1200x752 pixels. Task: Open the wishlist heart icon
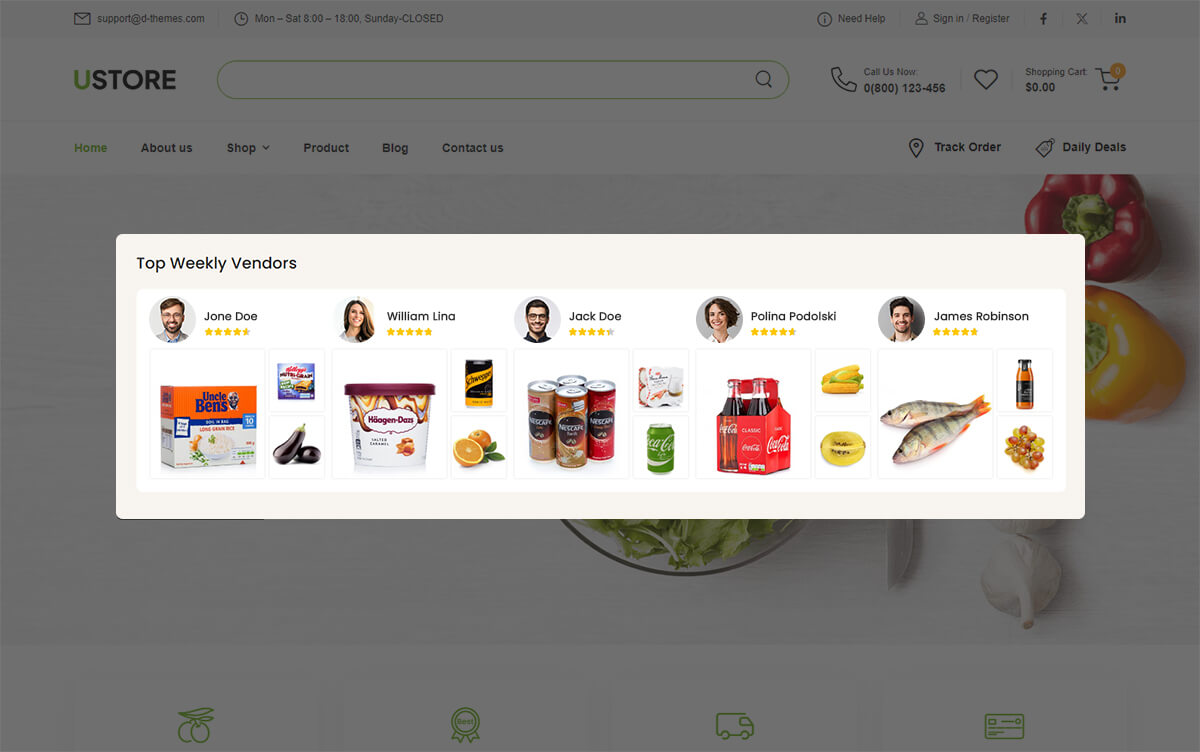[x=986, y=79]
